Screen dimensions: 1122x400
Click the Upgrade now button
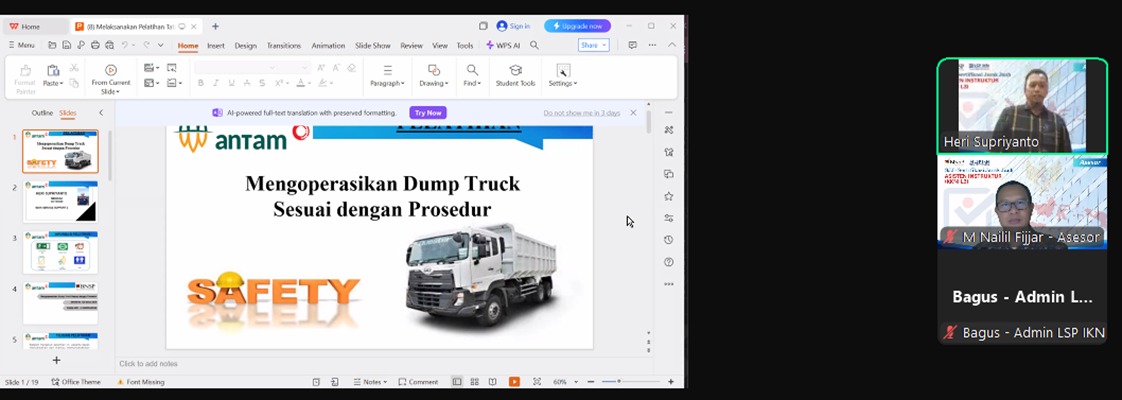coord(577,26)
